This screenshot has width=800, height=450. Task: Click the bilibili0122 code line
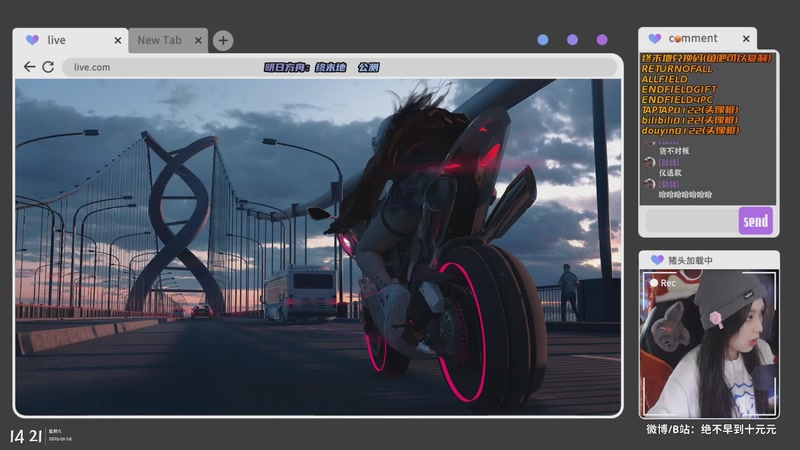[690, 120]
